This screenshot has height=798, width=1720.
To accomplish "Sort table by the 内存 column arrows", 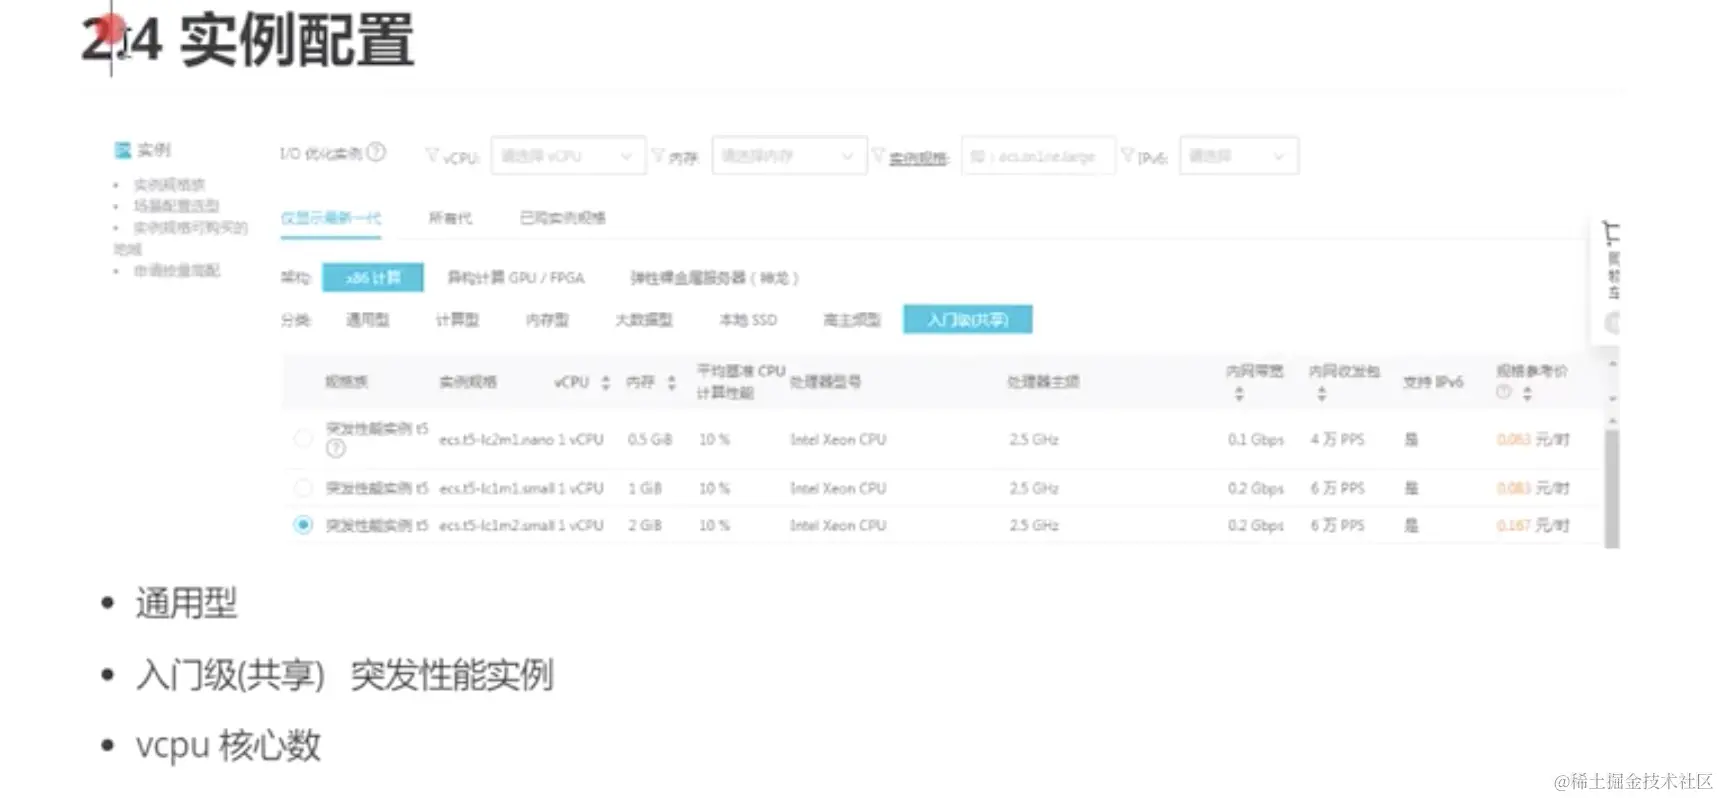I will pos(672,383).
